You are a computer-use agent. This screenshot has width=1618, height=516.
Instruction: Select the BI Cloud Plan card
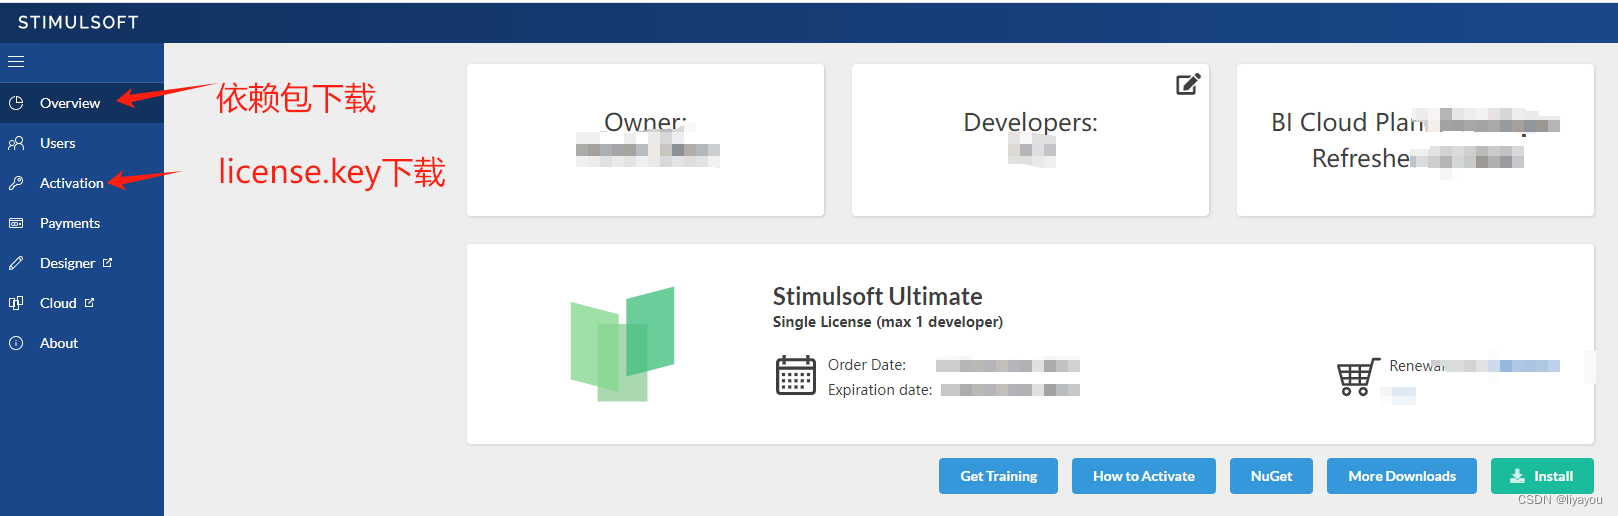click(1415, 140)
